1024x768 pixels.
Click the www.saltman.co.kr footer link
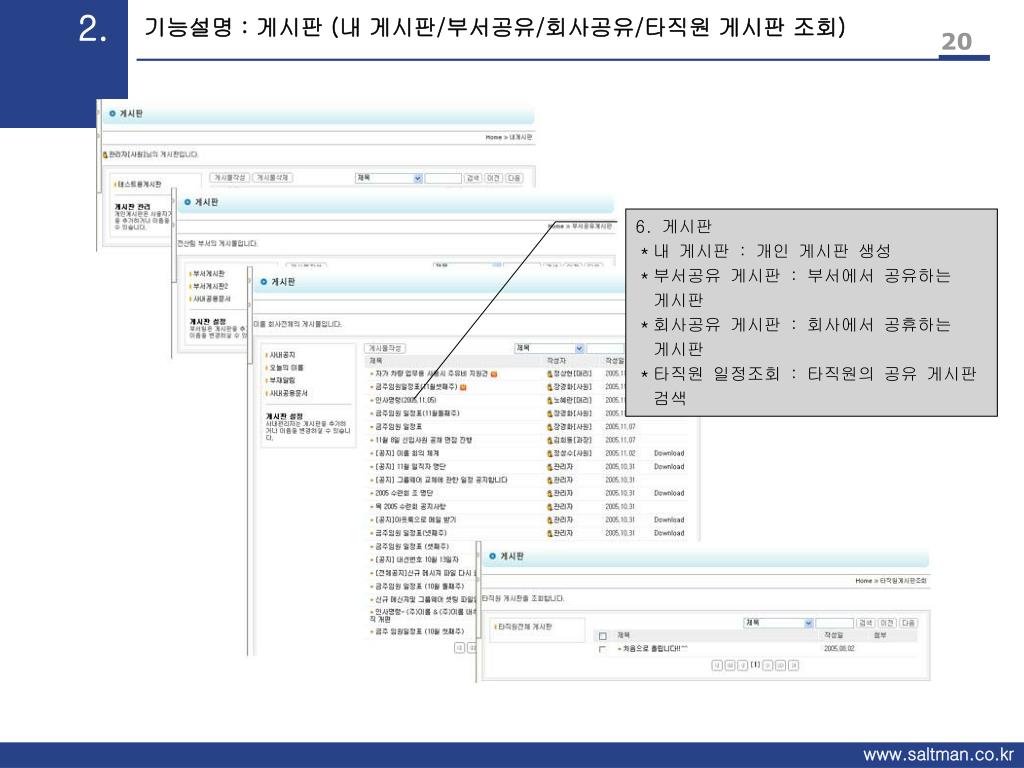(938, 755)
